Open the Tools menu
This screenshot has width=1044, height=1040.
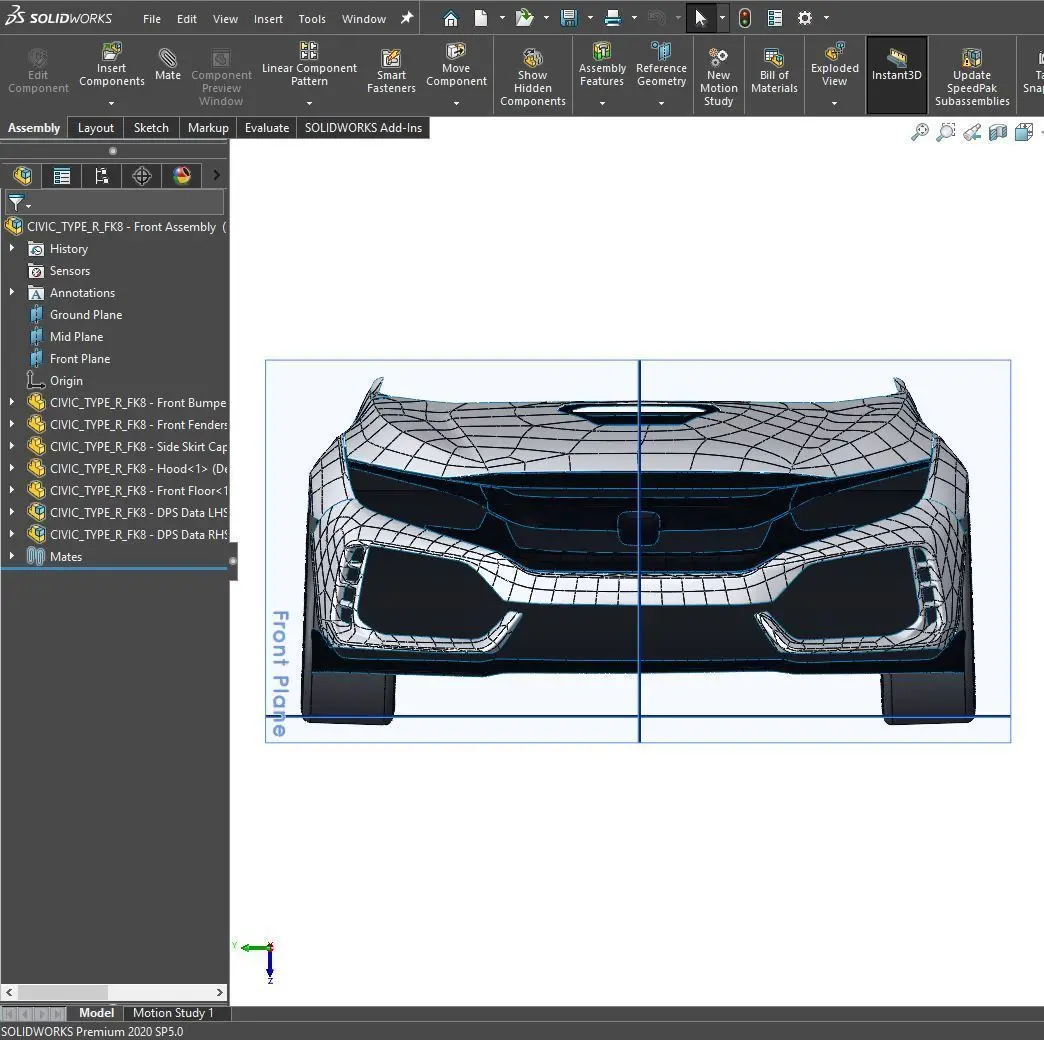312,19
